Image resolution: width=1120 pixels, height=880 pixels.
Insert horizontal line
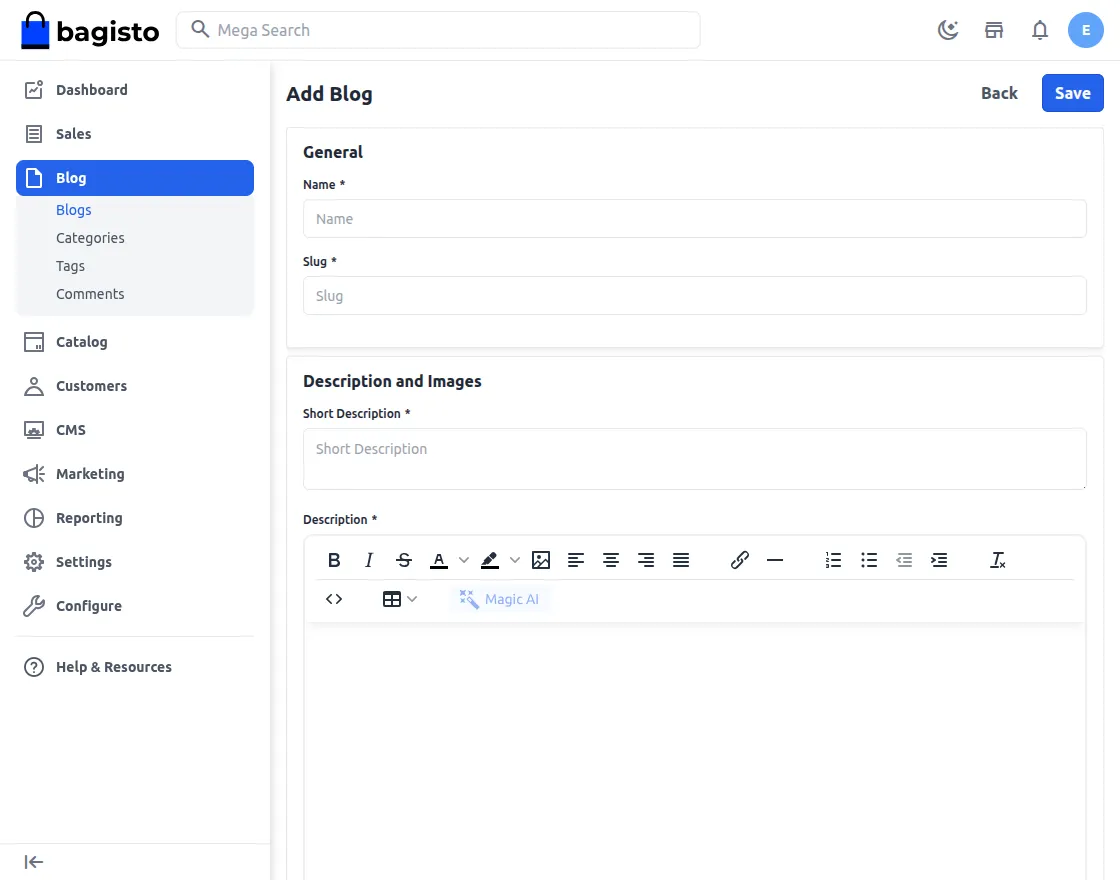775,560
